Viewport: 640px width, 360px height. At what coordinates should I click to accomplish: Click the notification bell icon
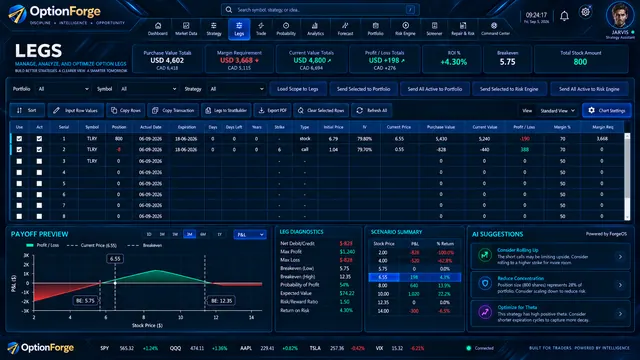564,16
